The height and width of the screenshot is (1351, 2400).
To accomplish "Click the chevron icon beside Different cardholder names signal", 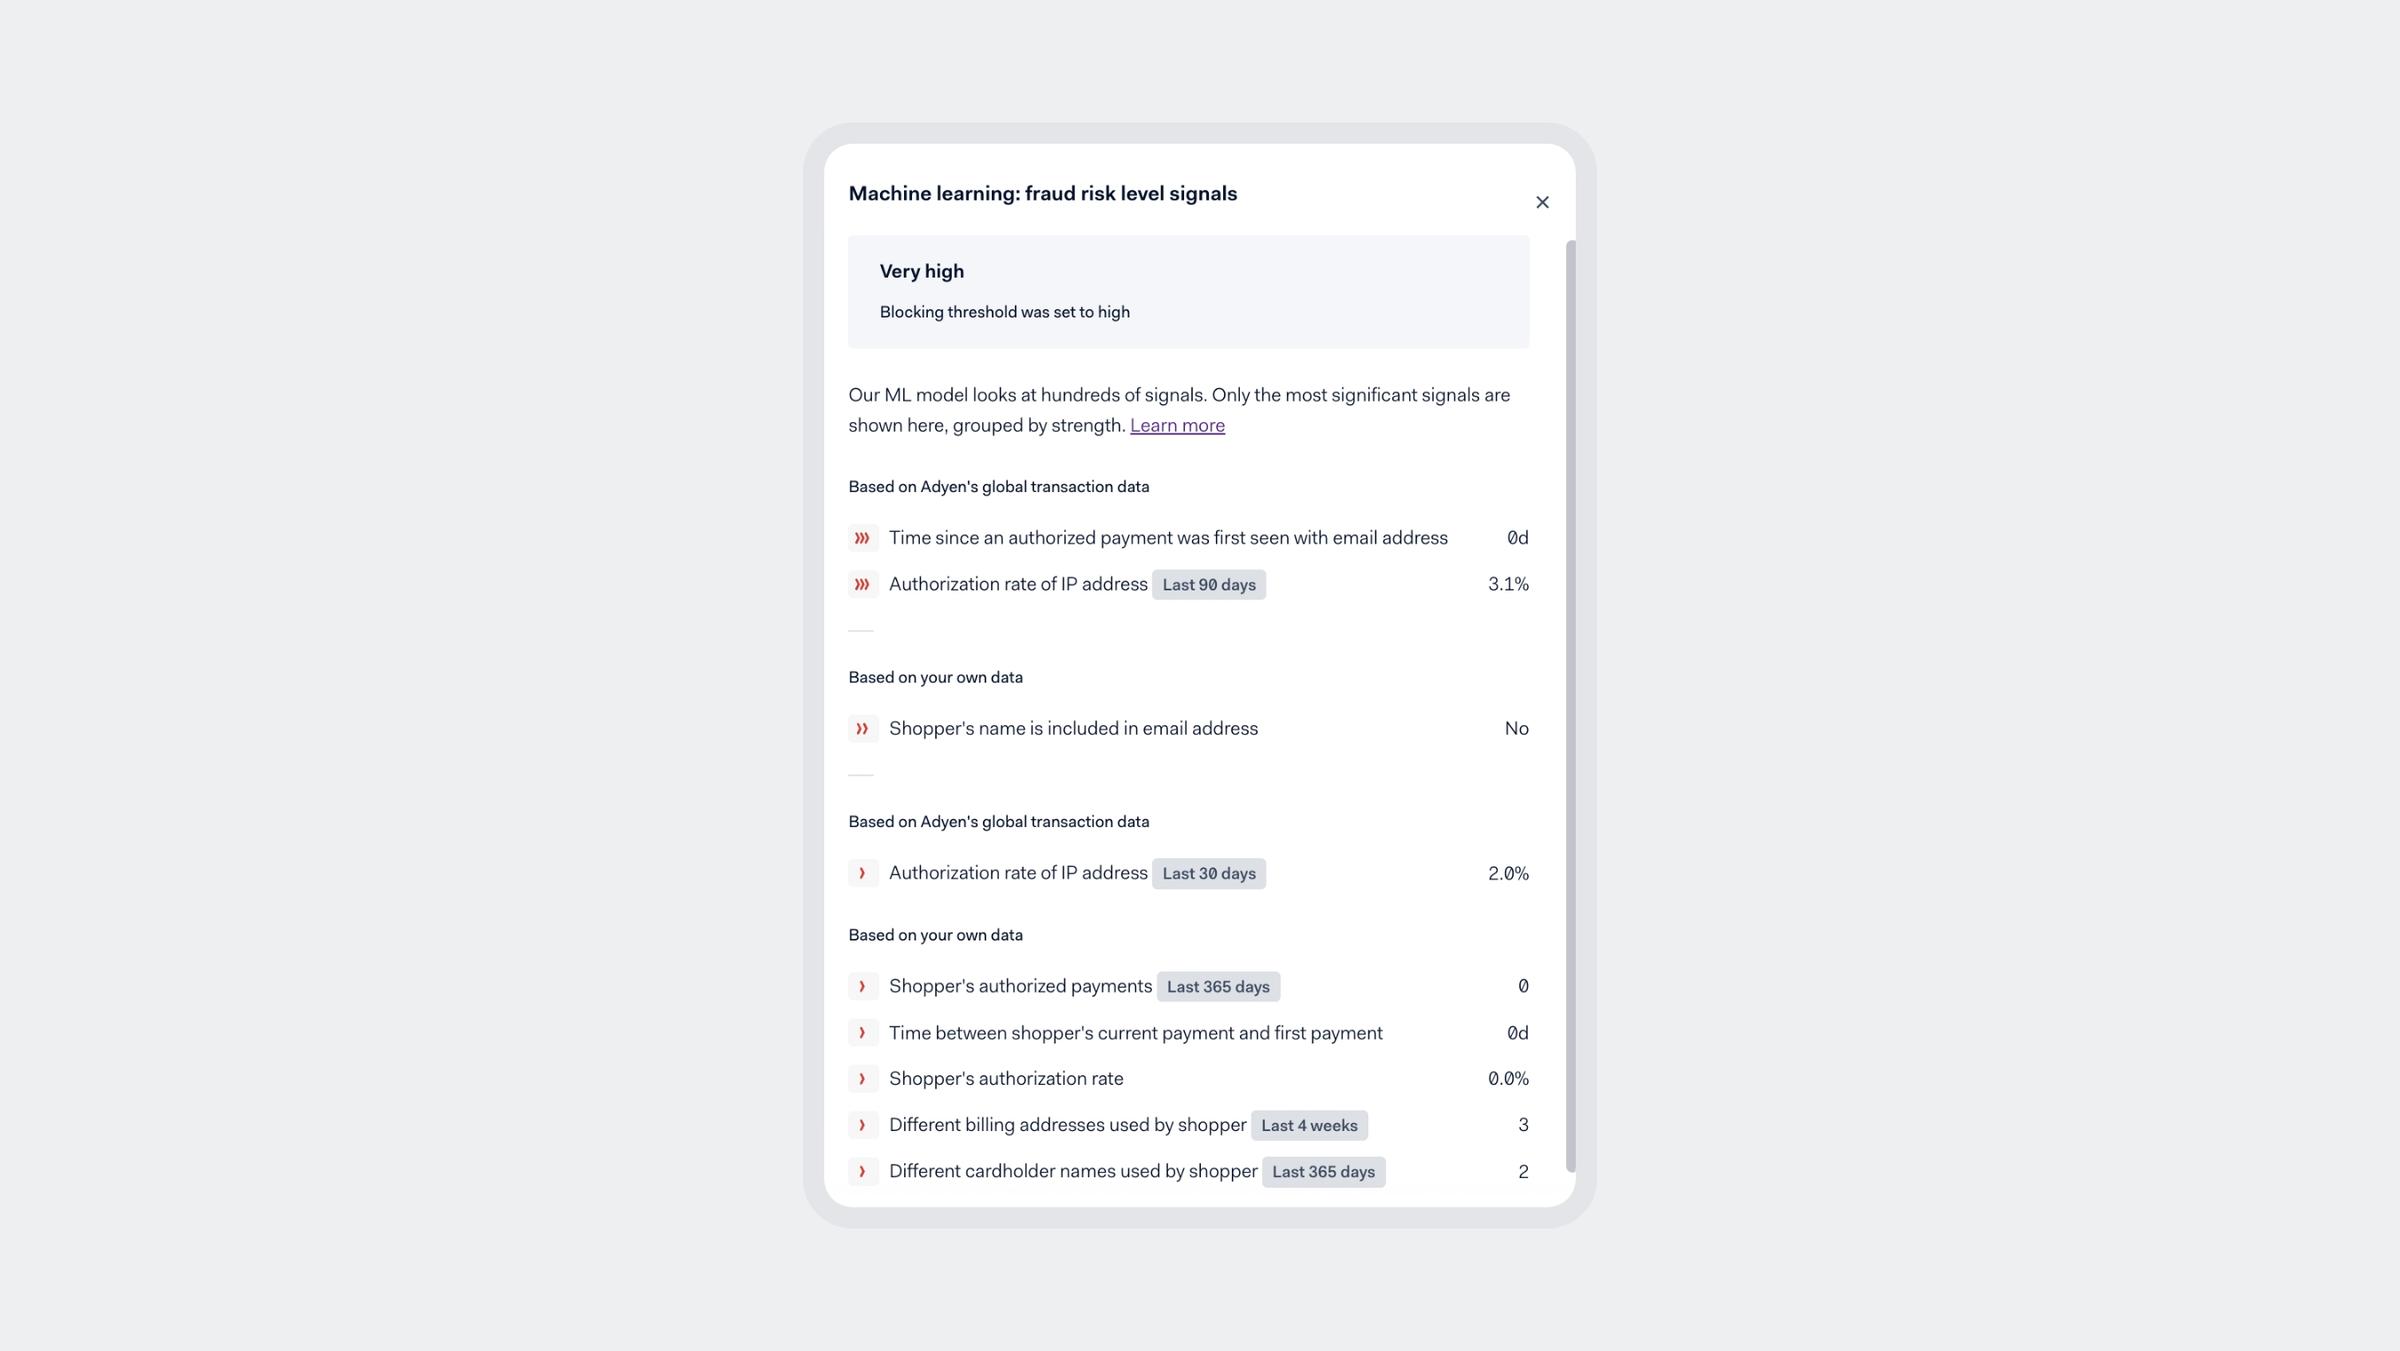I will coord(863,1170).
